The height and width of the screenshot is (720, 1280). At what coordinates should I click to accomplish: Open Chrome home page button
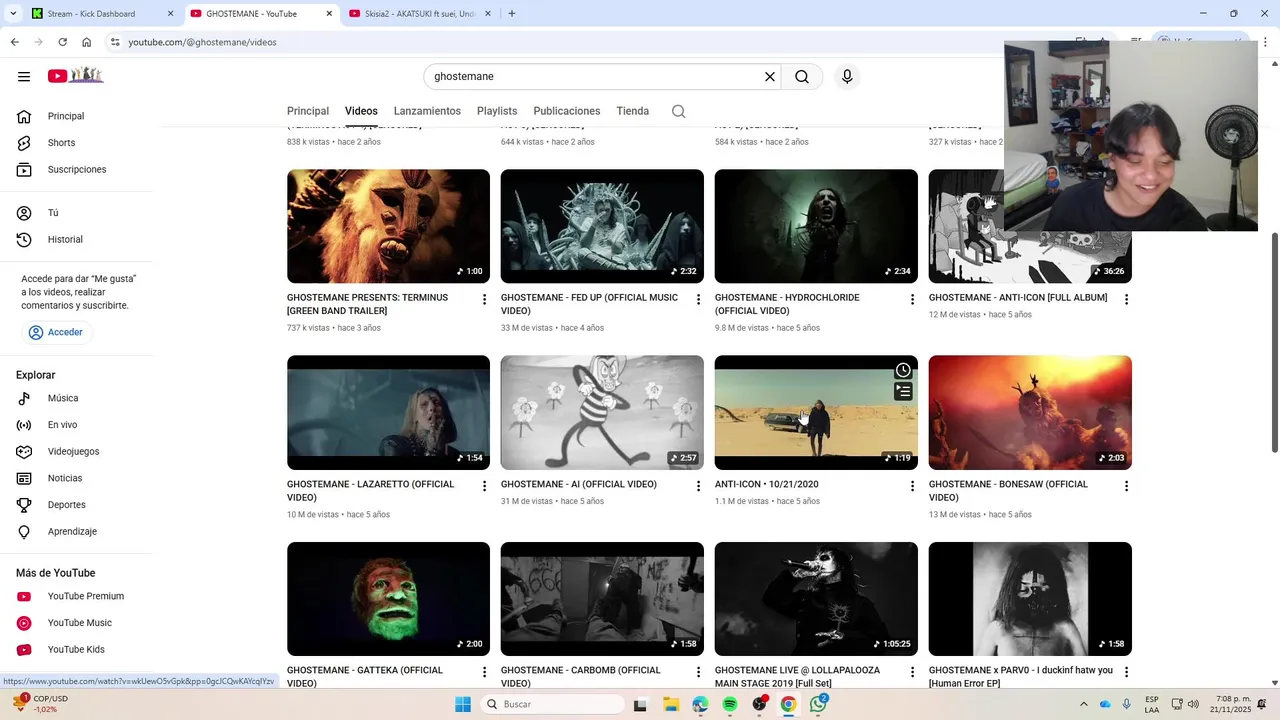tap(87, 42)
